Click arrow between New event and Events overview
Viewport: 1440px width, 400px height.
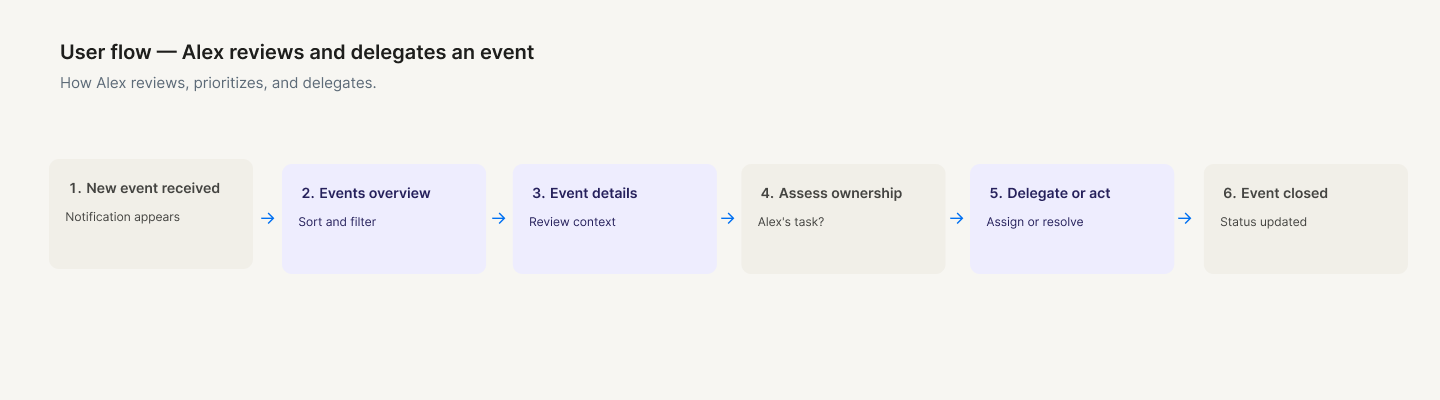(267, 218)
